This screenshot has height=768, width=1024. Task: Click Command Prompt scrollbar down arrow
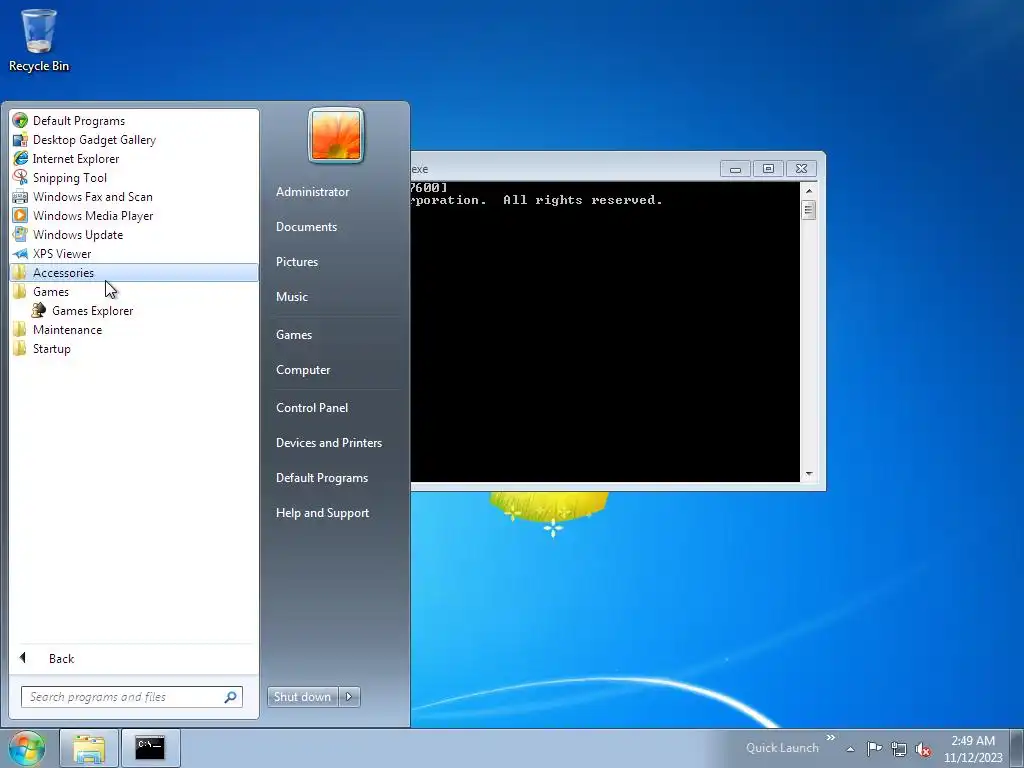(x=808, y=474)
